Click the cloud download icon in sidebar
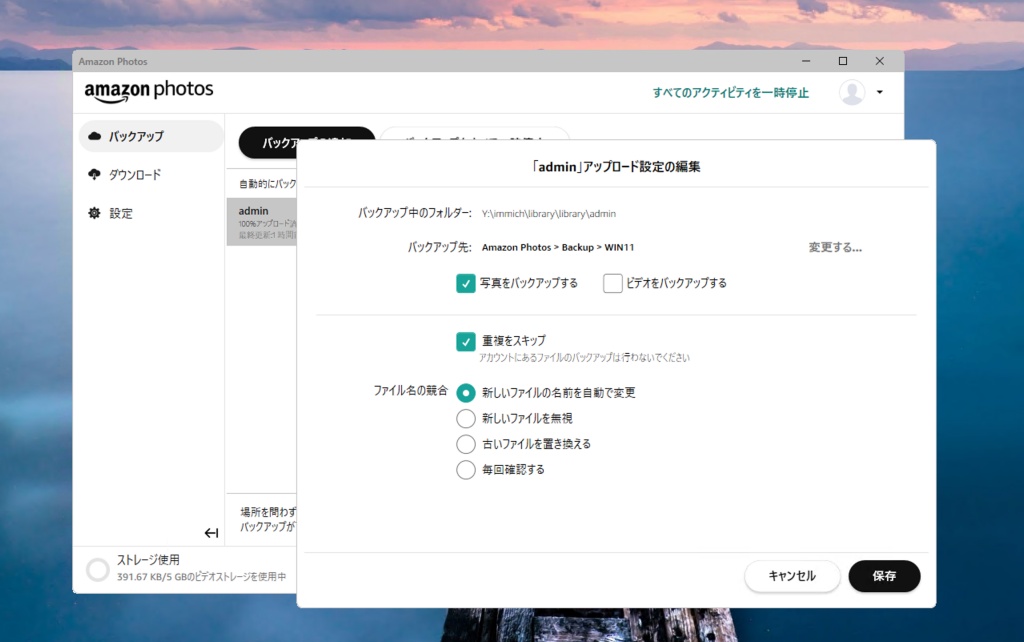The image size is (1024, 642). pos(95,175)
